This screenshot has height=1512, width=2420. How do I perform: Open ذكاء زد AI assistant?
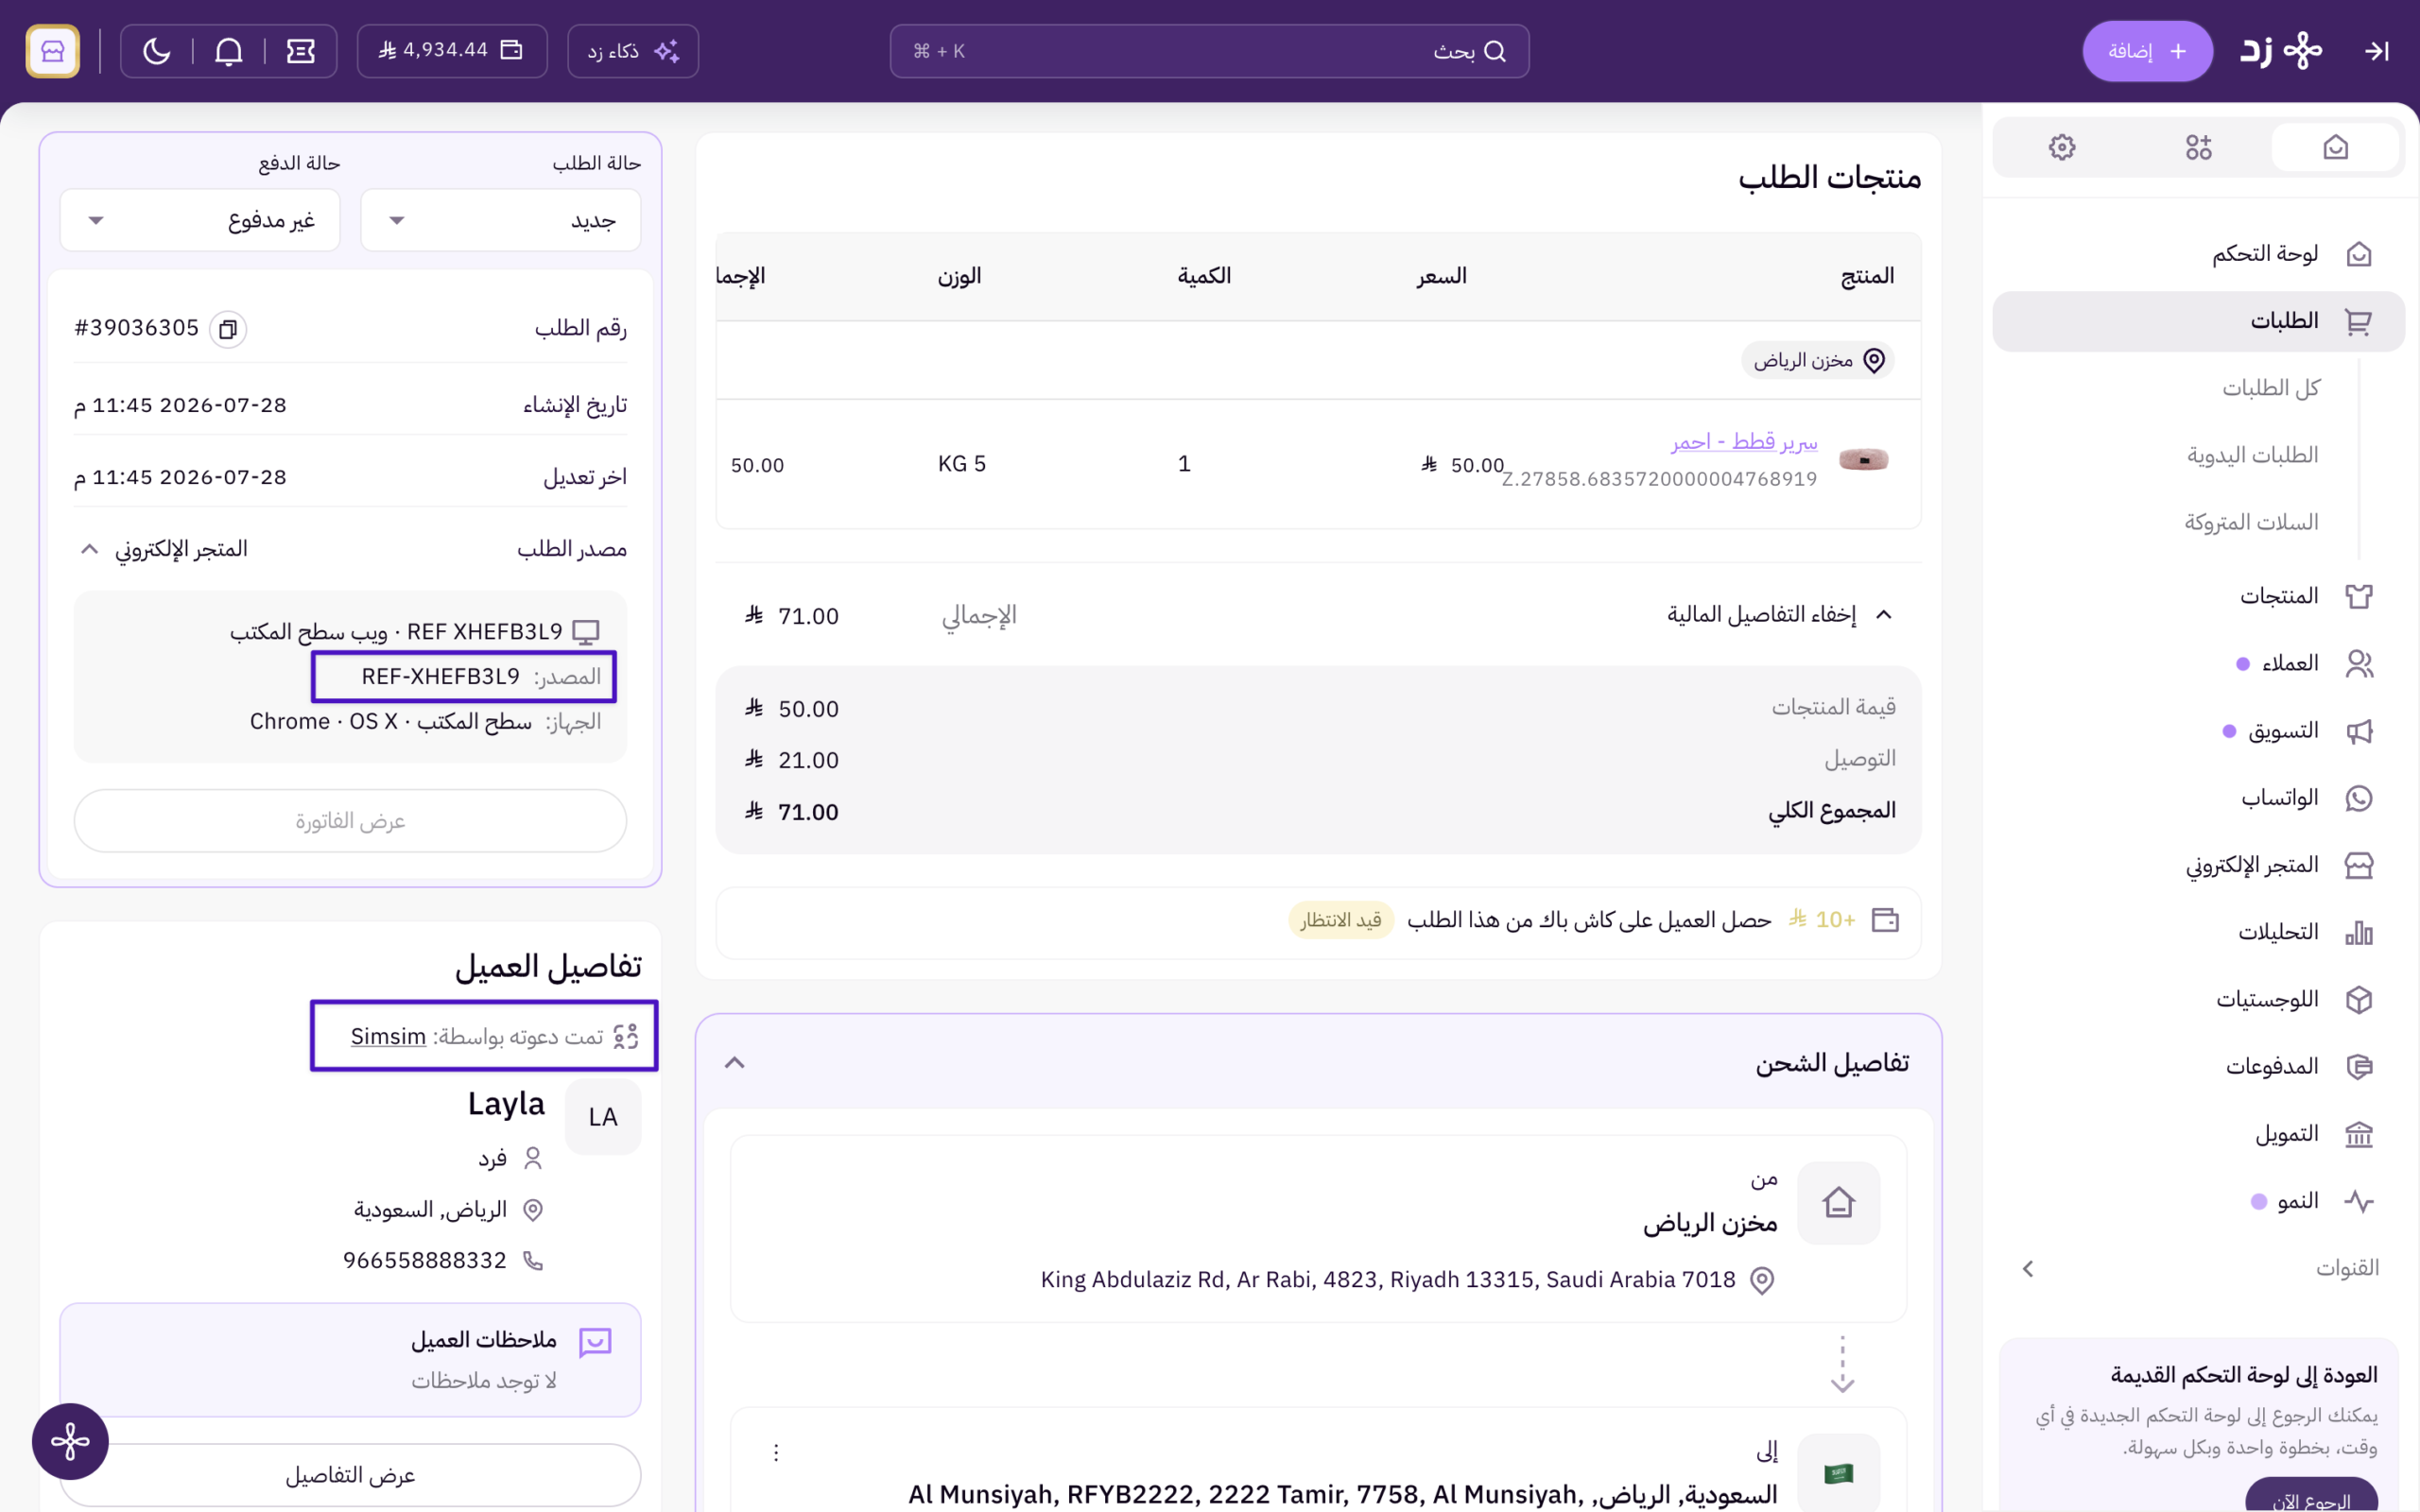tap(633, 51)
